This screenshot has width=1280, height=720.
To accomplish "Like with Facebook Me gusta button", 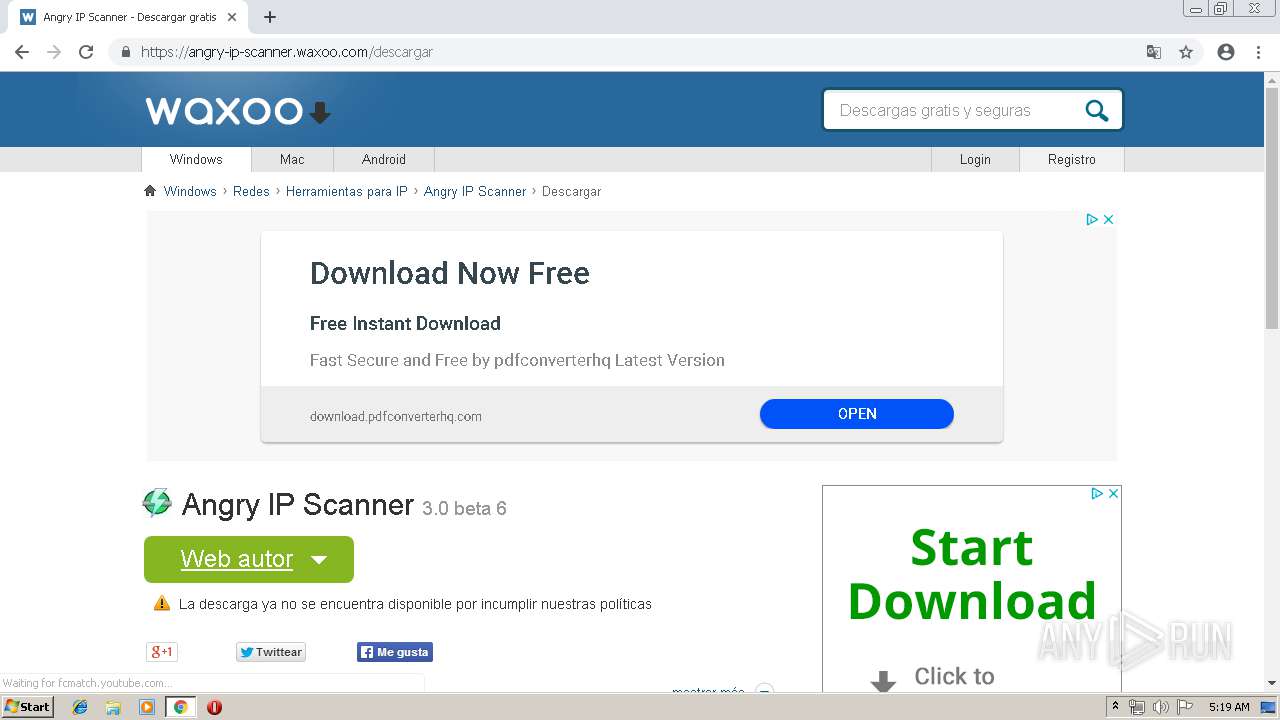I will coord(395,652).
